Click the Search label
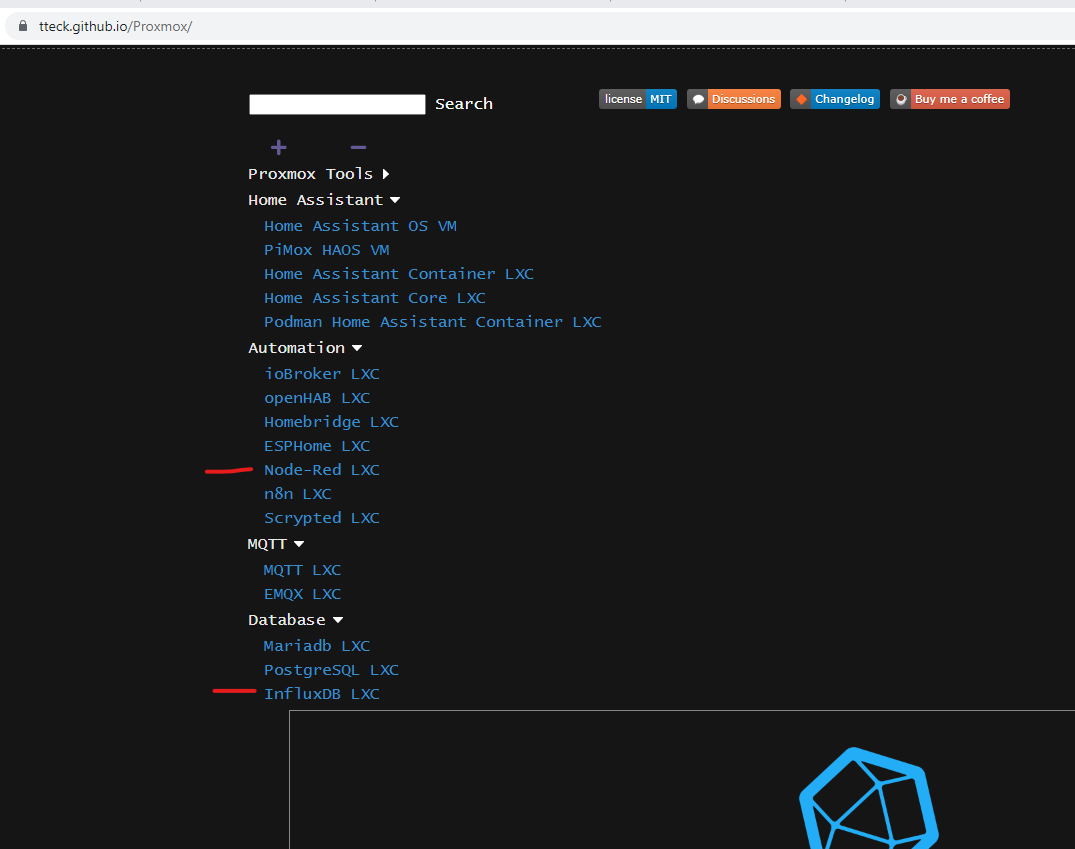Image resolution: width=1075 pixels, height=849 pixels. coord(464,104)
